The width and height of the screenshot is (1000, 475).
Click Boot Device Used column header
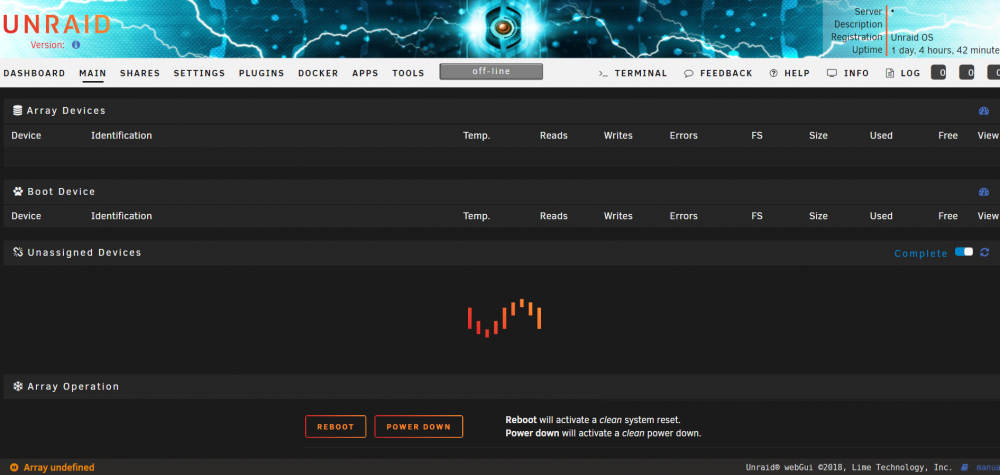881,216
